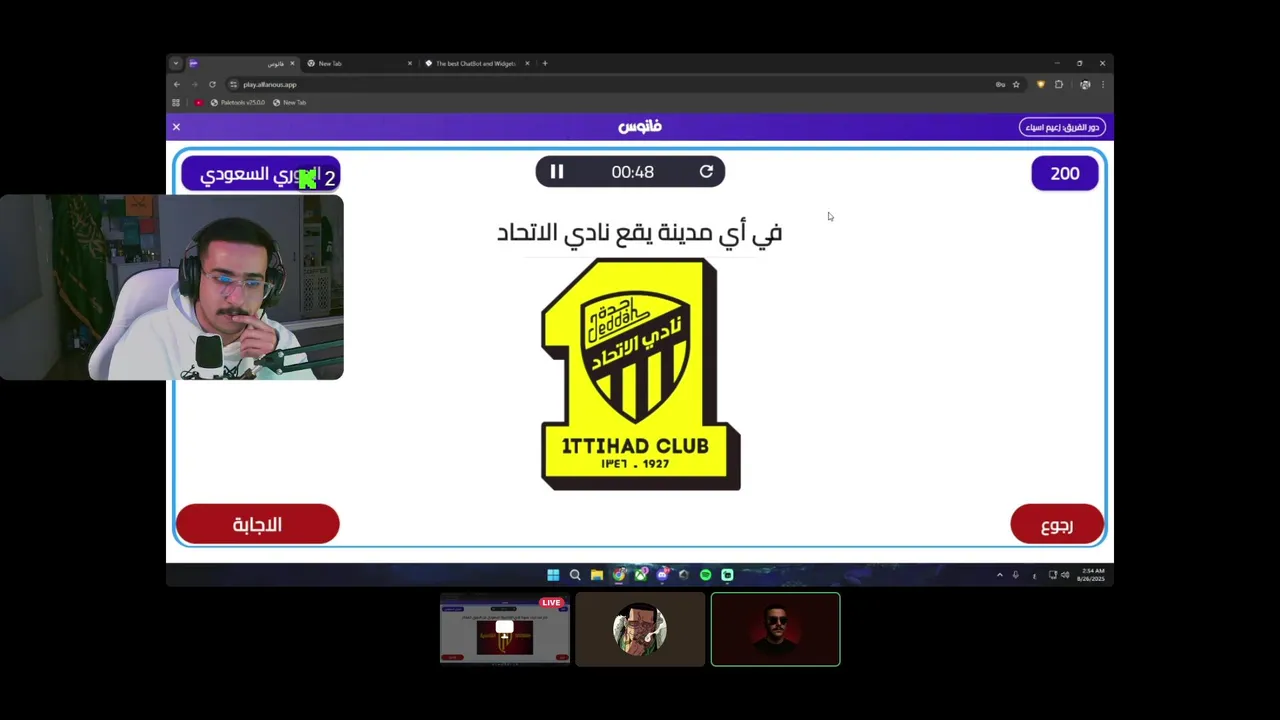
Task: Open the YouTube bookmark icon
Action: coord(198,102)
